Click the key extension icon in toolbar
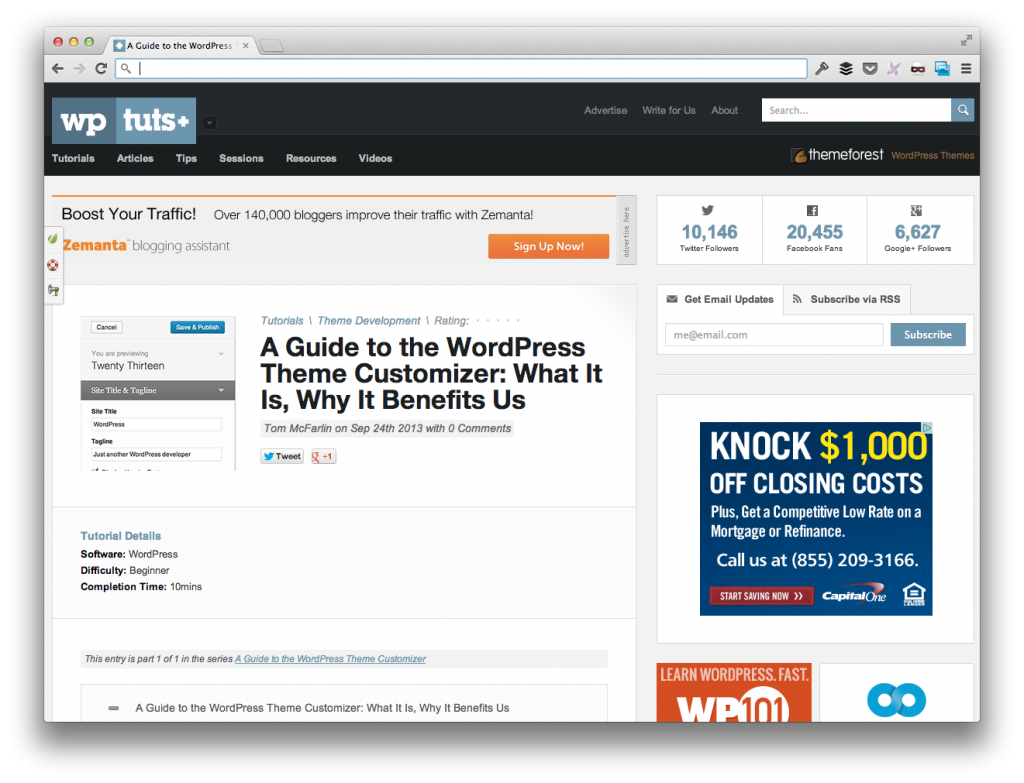 [822, 69]
